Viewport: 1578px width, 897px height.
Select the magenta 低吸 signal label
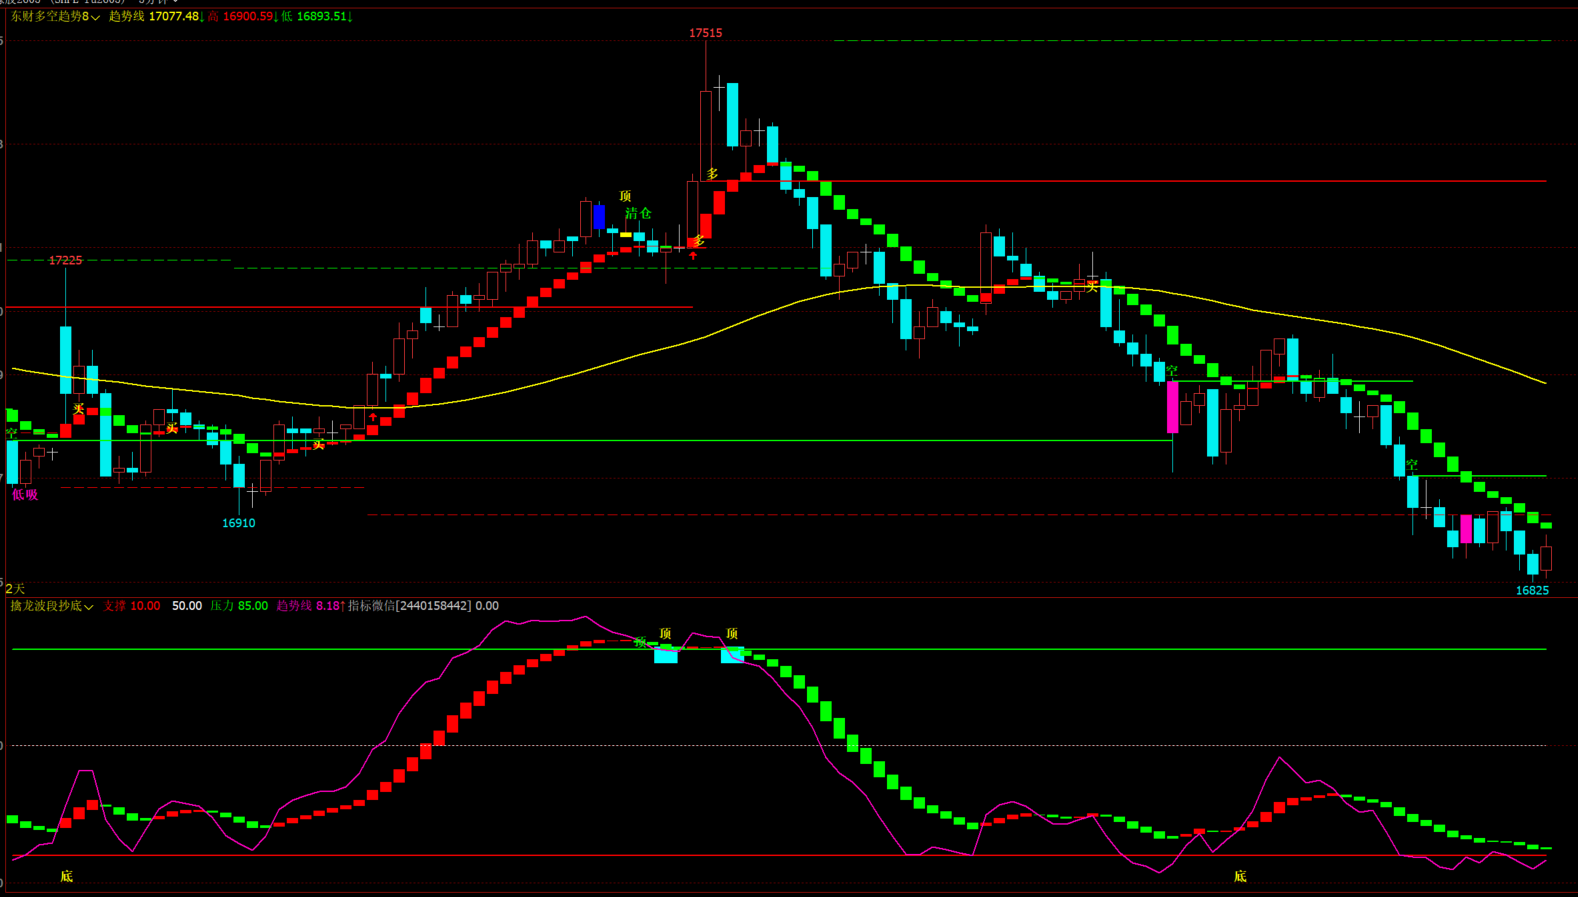25,494
